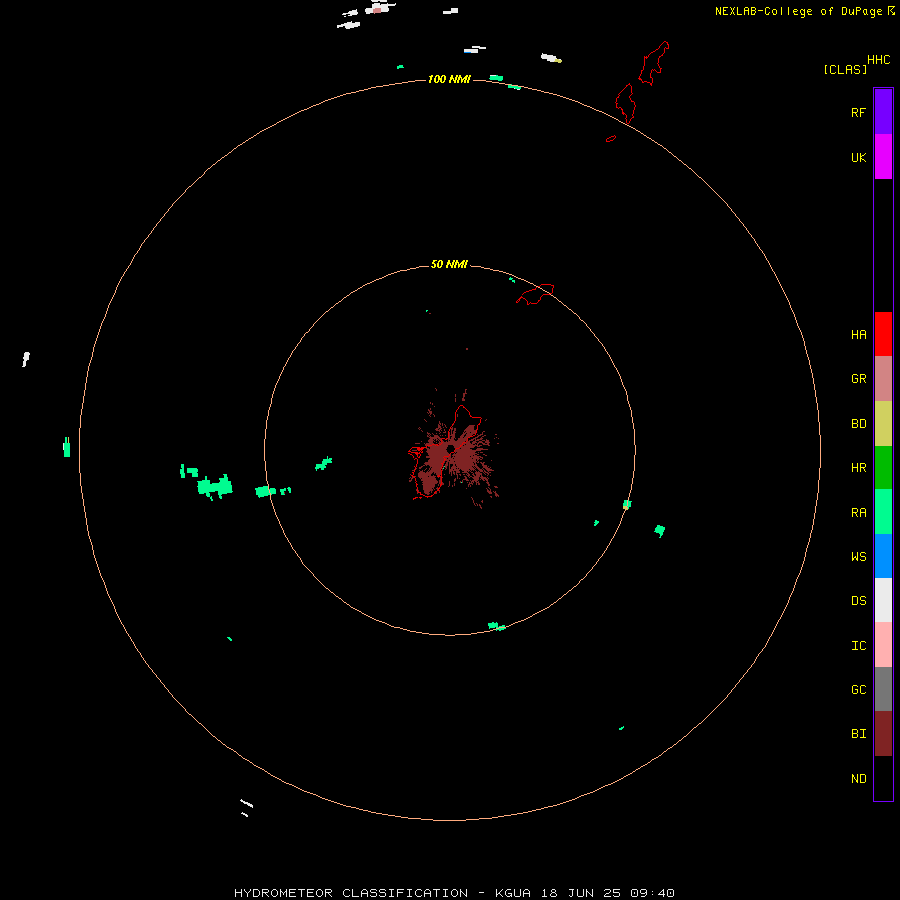Viewport: 900px width, 900px height.
Task: Click the radar site center dot
Action: click(x=451, y=448)
